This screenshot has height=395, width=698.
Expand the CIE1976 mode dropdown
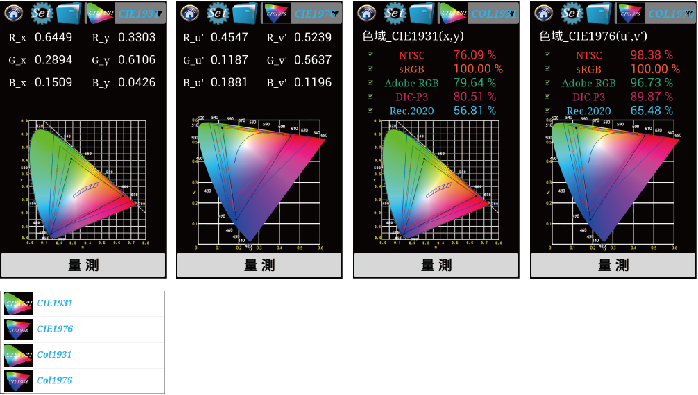pyautogui.click(x=316, y=13)
